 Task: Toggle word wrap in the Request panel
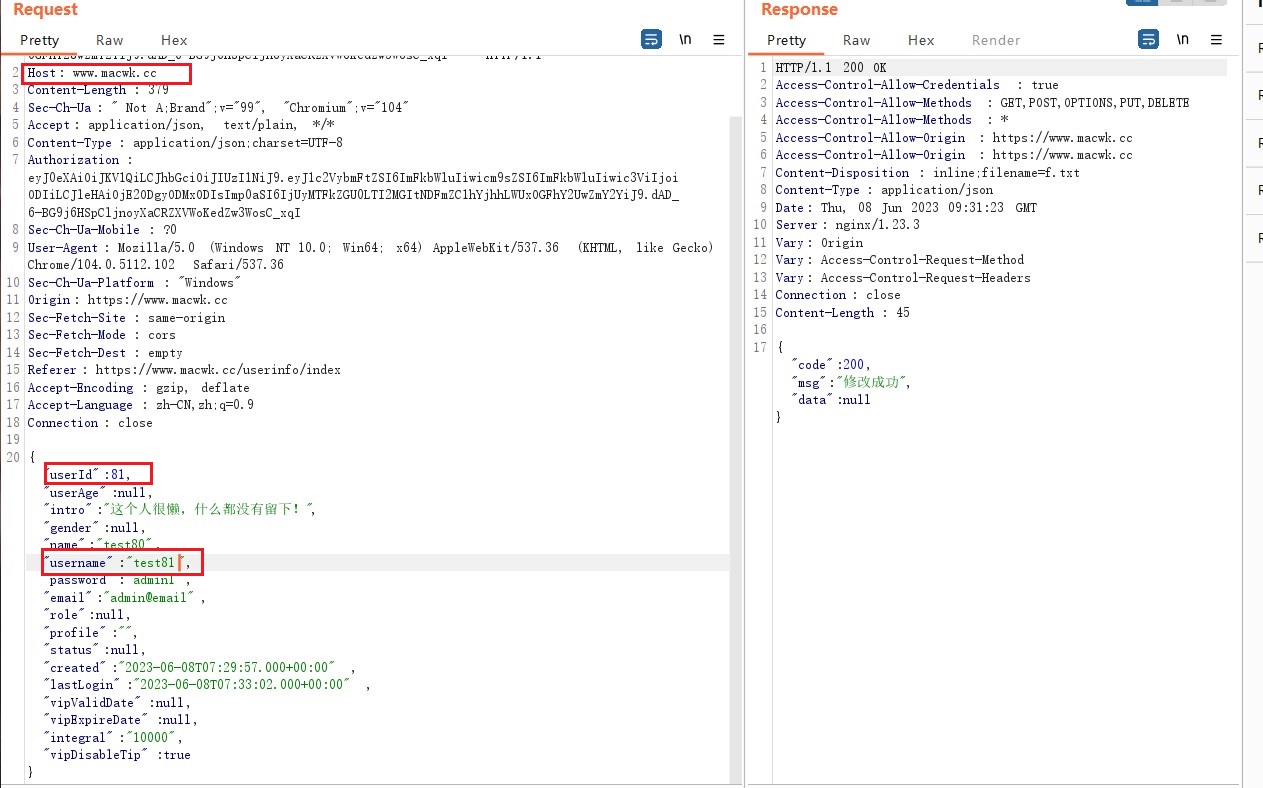pyautogui.click(x=651, y=39)
